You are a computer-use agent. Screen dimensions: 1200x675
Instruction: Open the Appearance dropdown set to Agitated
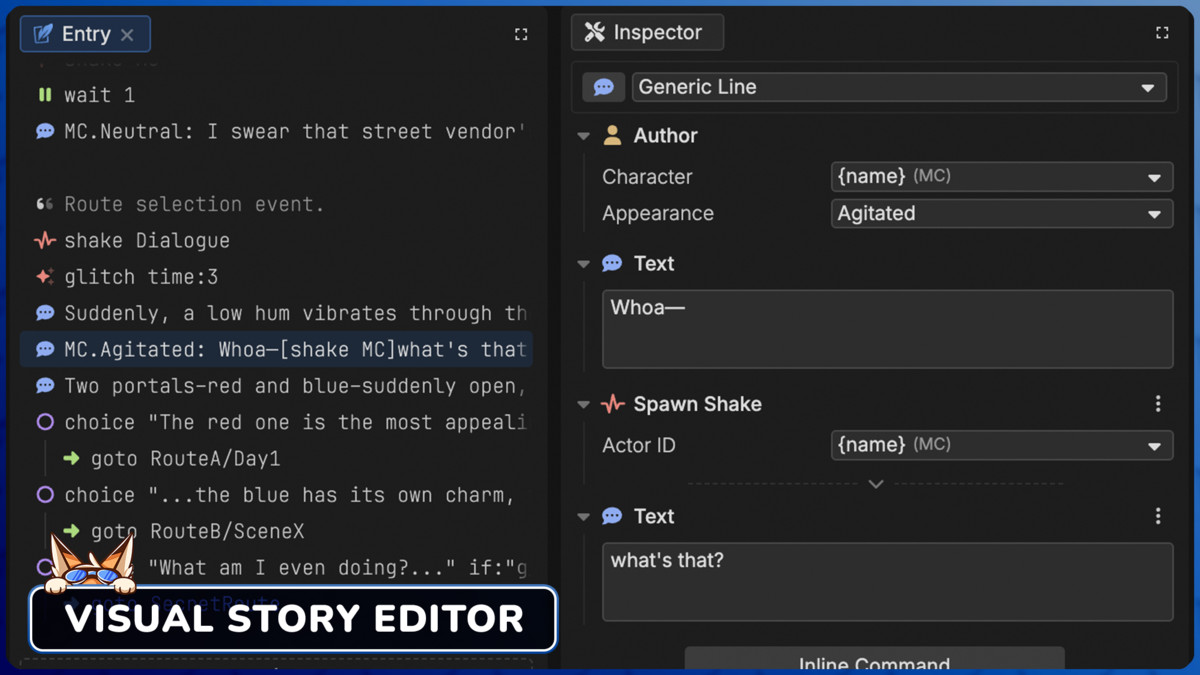click(1000, 213)
